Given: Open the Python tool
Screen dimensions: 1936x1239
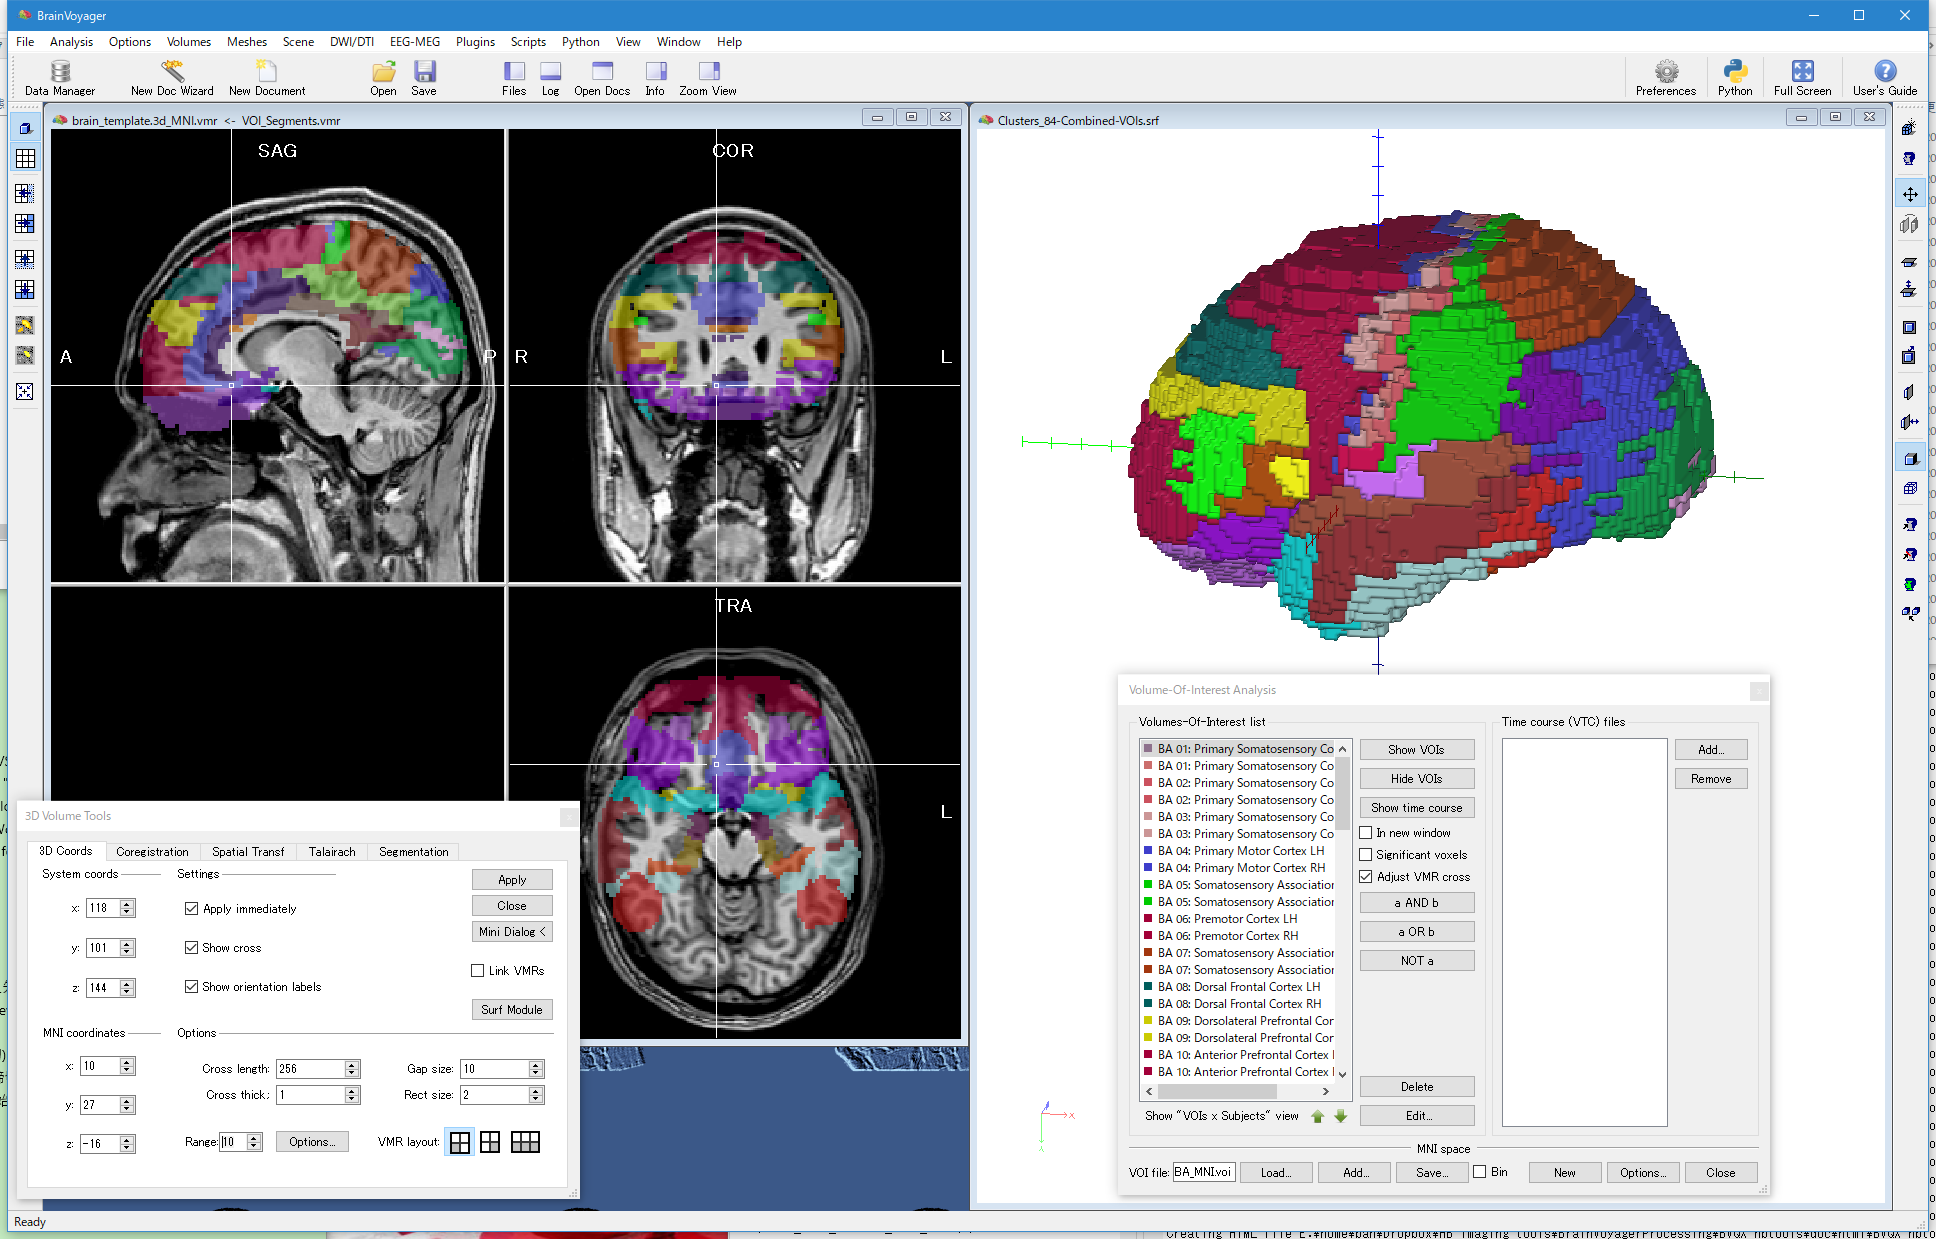Looking at the screenshot, I should pyautogui.click(x=1735, y=77).
